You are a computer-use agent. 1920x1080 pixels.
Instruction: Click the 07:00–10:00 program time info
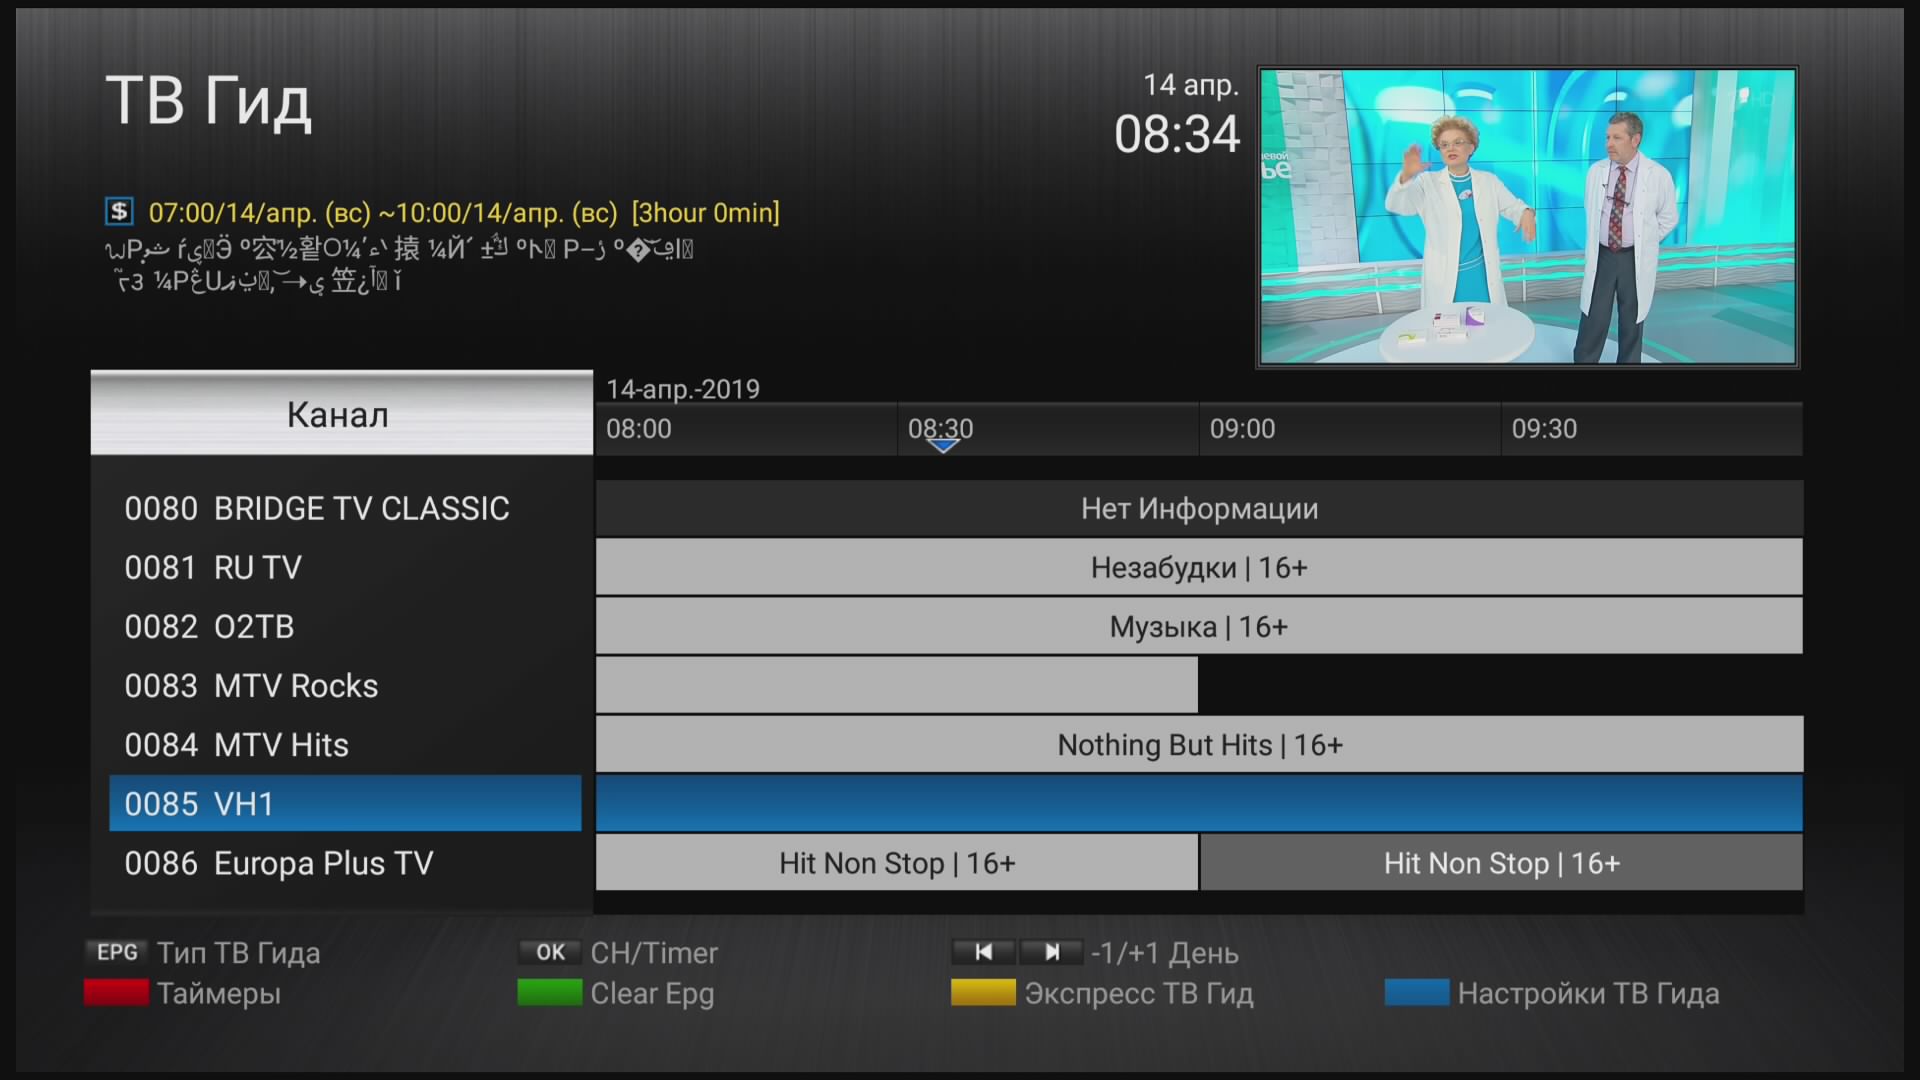tap(464, 213)
